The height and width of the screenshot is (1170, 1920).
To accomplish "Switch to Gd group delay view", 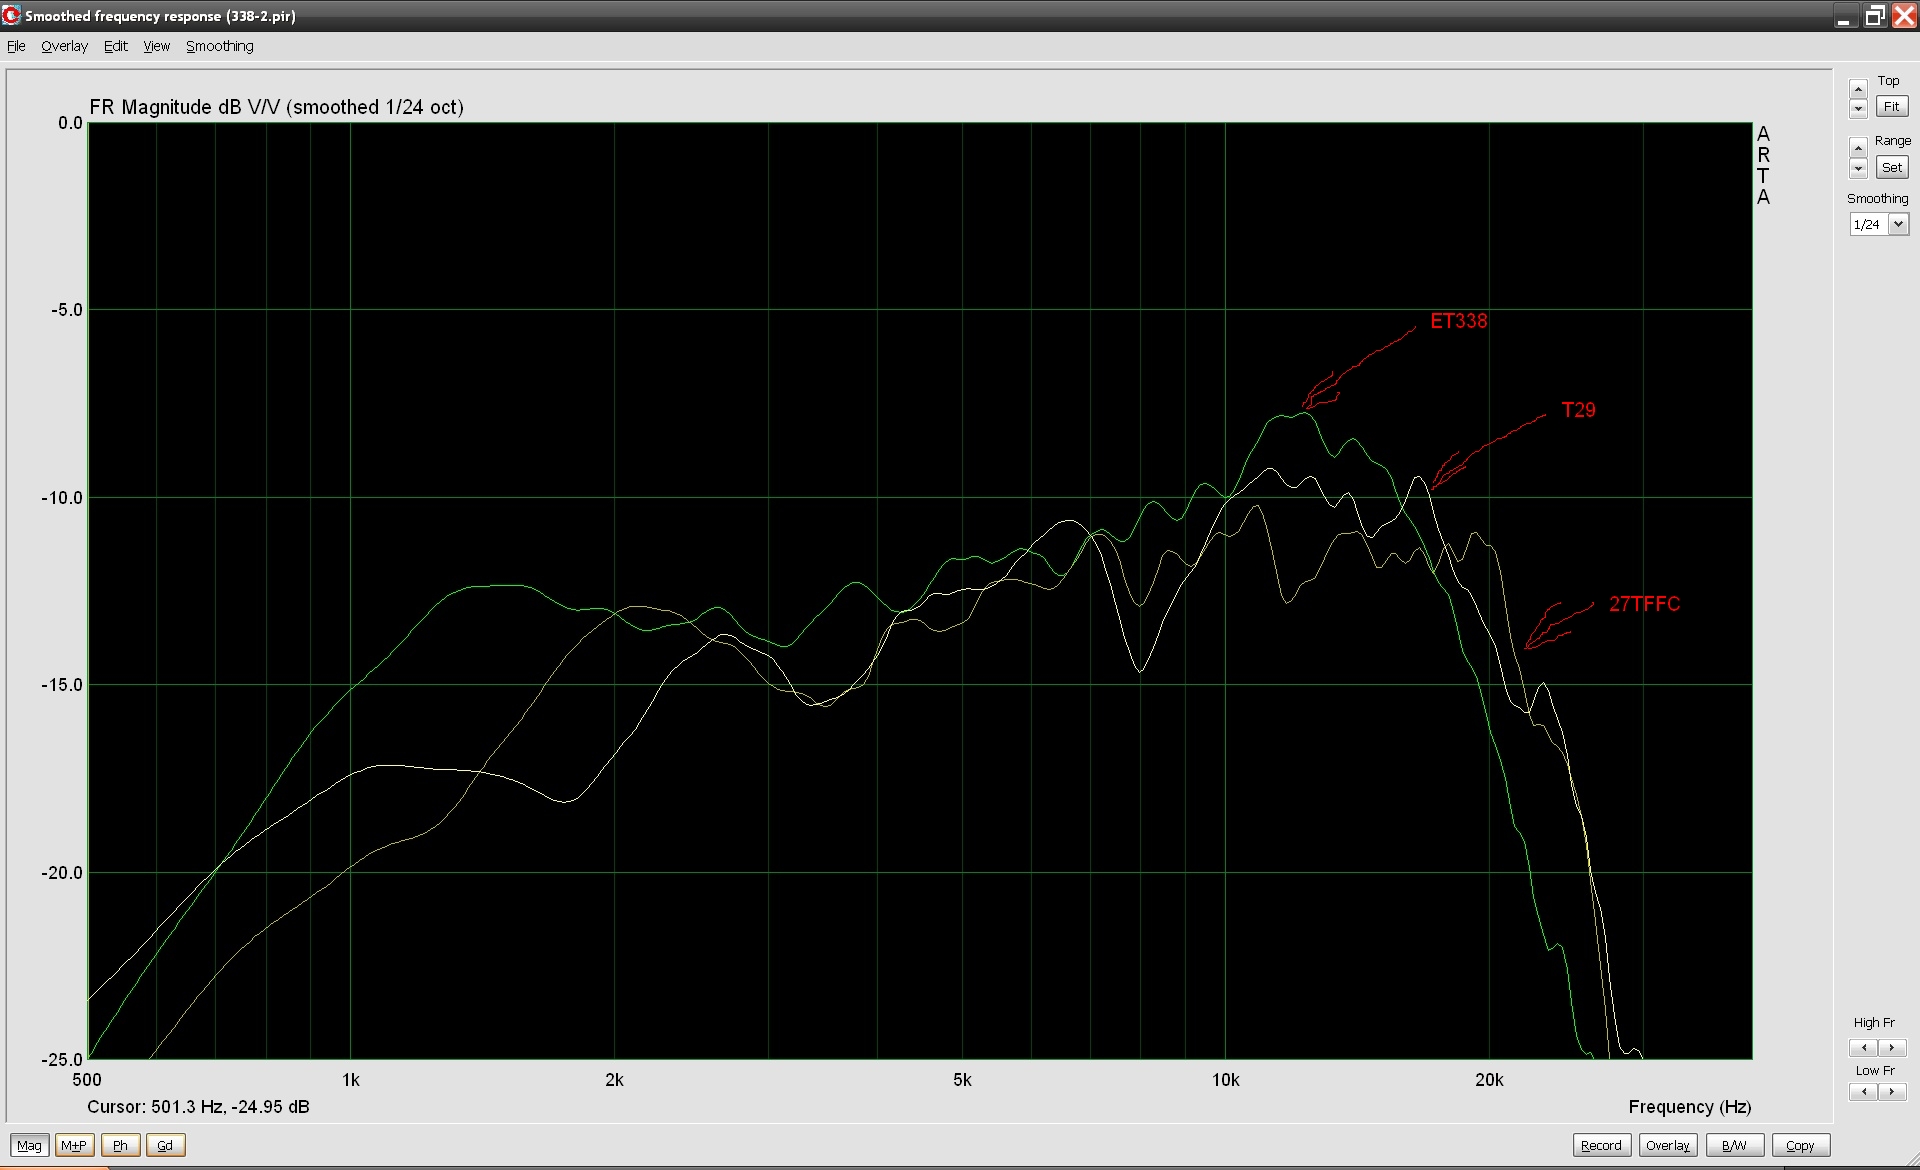I will point(165,1145).
